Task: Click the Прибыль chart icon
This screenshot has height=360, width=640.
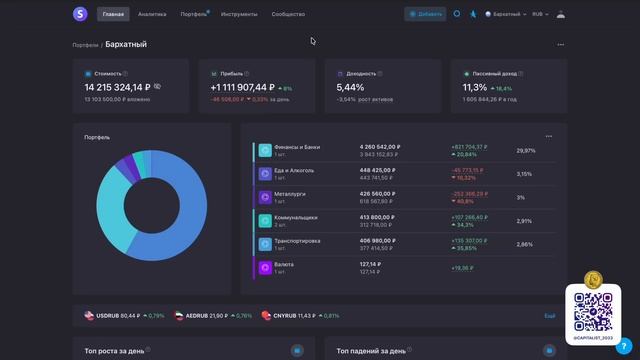Action: pos(214,74)
